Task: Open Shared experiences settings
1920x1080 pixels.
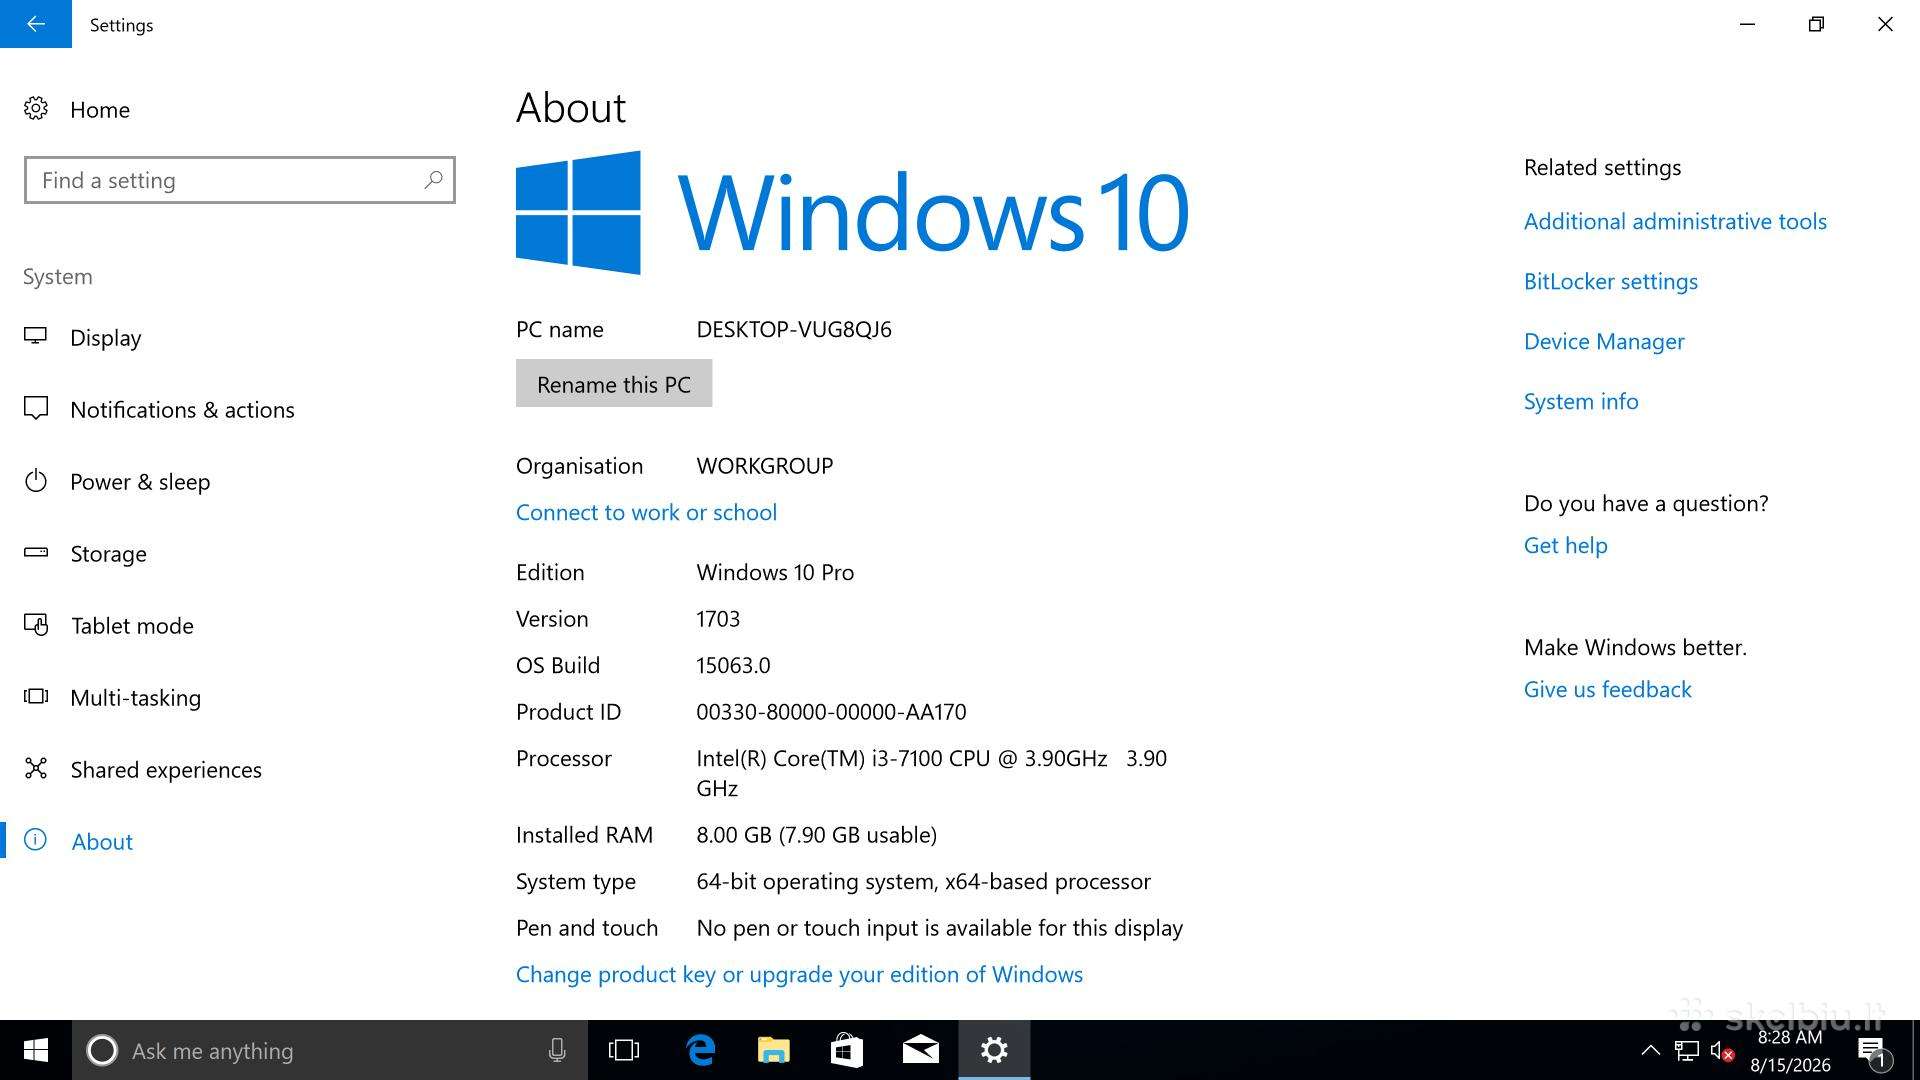Action: click(x=166, y=770)
